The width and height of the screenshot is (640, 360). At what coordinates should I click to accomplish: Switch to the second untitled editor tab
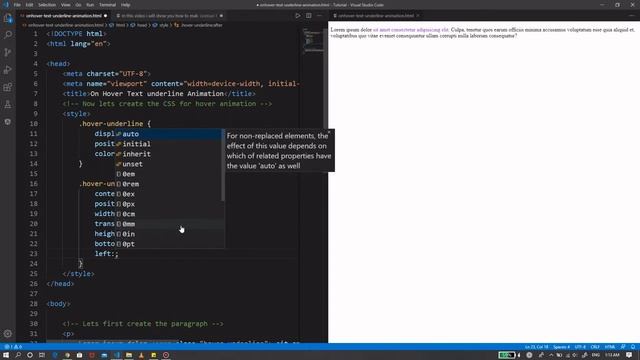pos(169,16)
